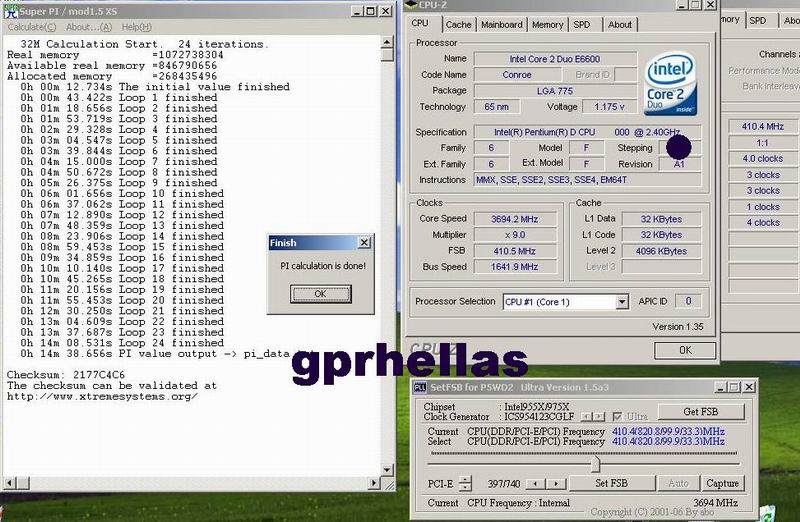Minimize the SetFSB window
Viewport: 800px width, 522px height.
pos(720,387)
